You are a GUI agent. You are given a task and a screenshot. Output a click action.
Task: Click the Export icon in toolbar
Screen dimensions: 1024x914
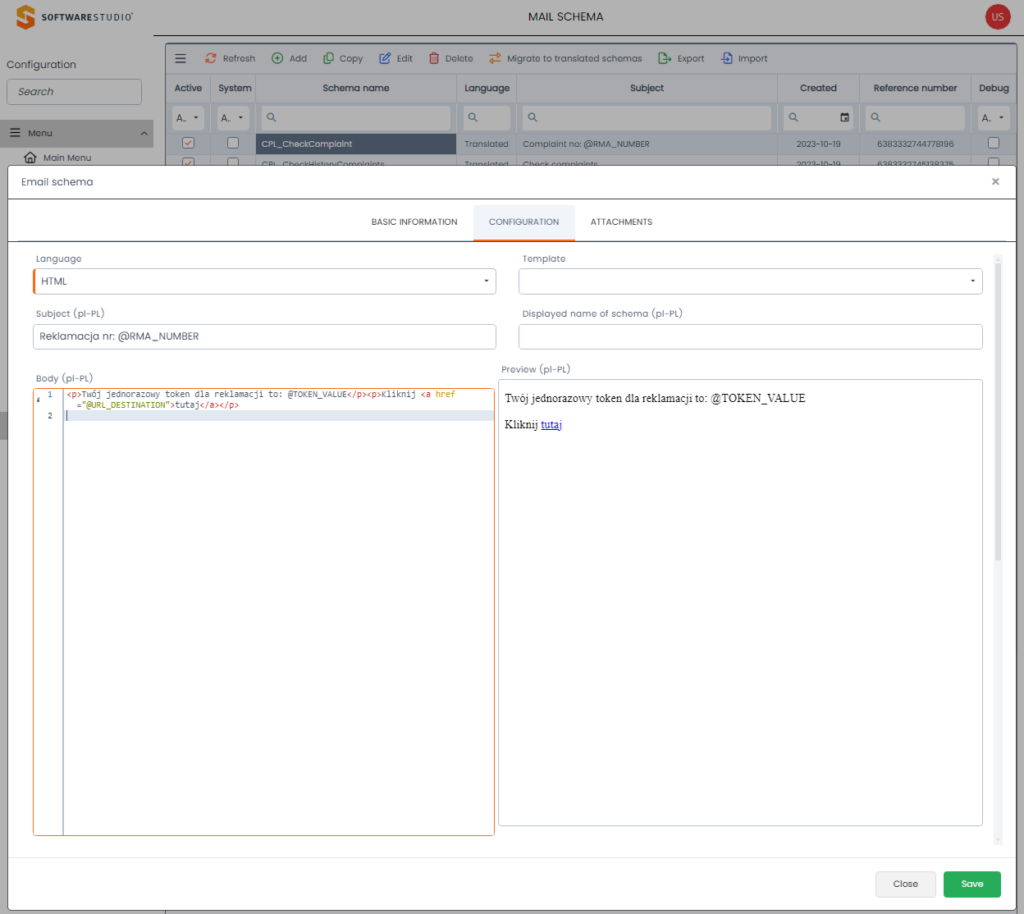664,59
